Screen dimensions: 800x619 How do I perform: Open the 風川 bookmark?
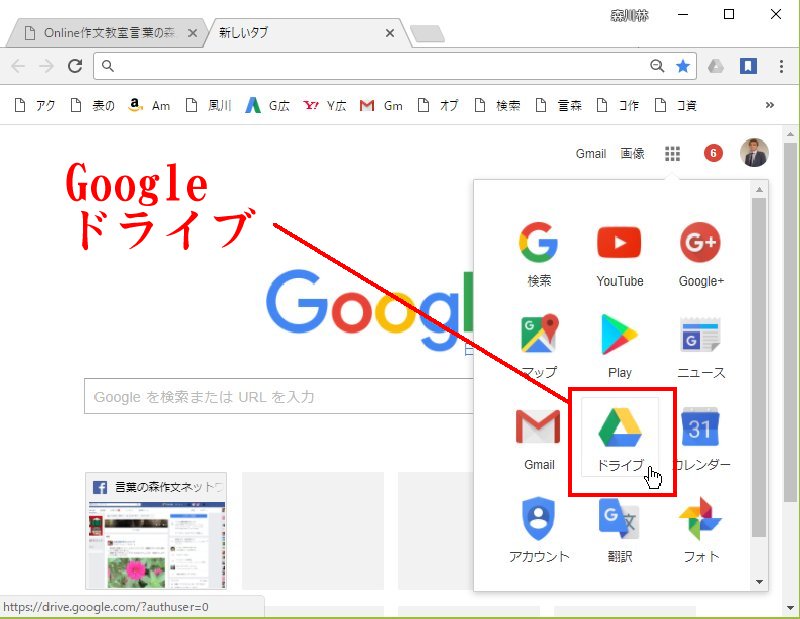click(208, 106)
